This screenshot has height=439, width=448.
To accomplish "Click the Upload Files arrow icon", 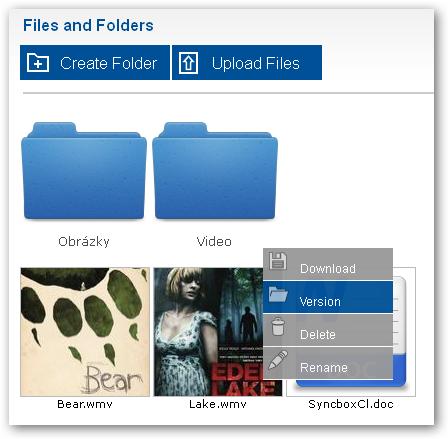I will [189, 63].
